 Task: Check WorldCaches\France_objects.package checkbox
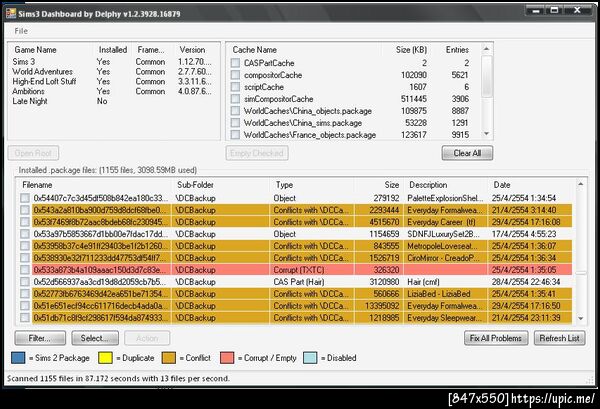point(235,135)
